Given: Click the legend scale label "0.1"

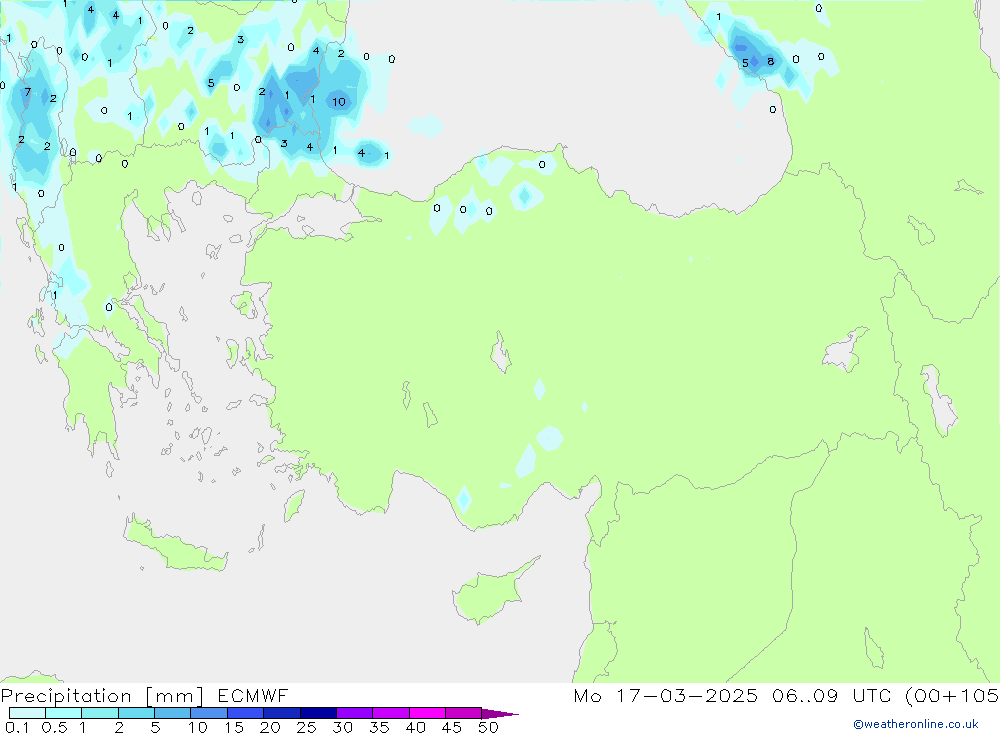Looking at the screenshot, I should (17, 727).
